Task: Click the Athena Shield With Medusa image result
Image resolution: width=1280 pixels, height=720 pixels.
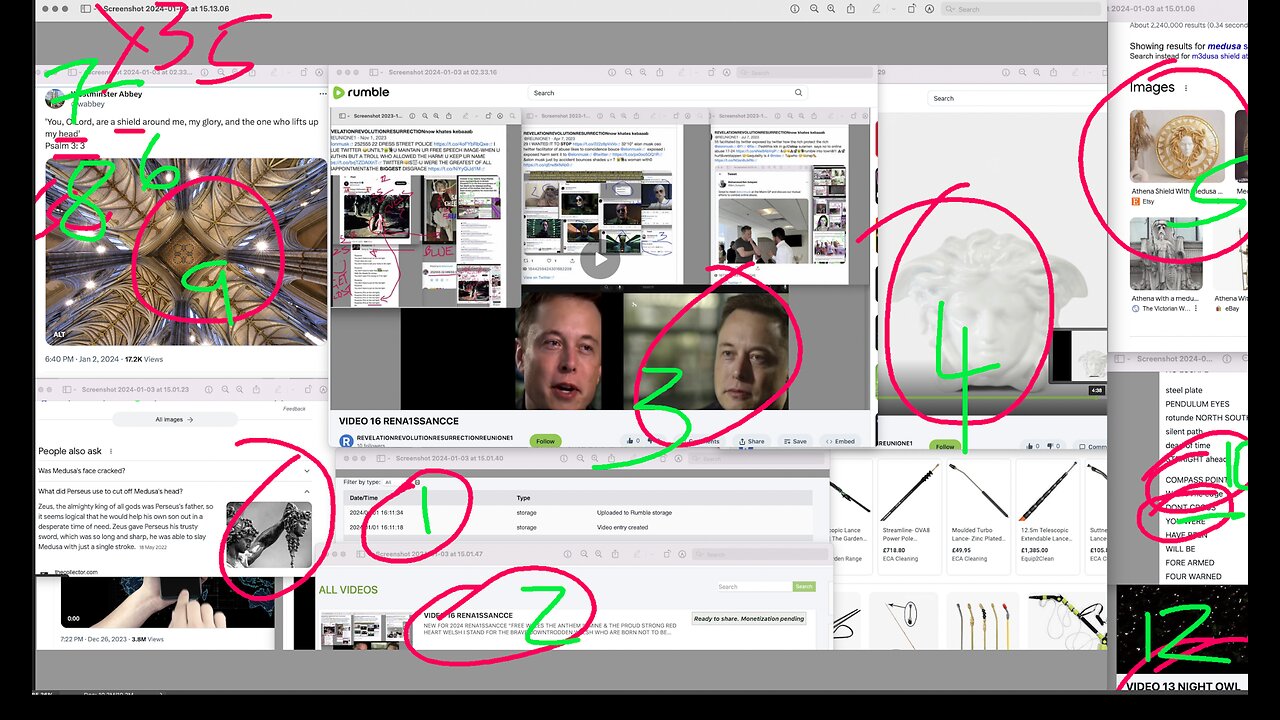Action: [x=1177, y=145]
